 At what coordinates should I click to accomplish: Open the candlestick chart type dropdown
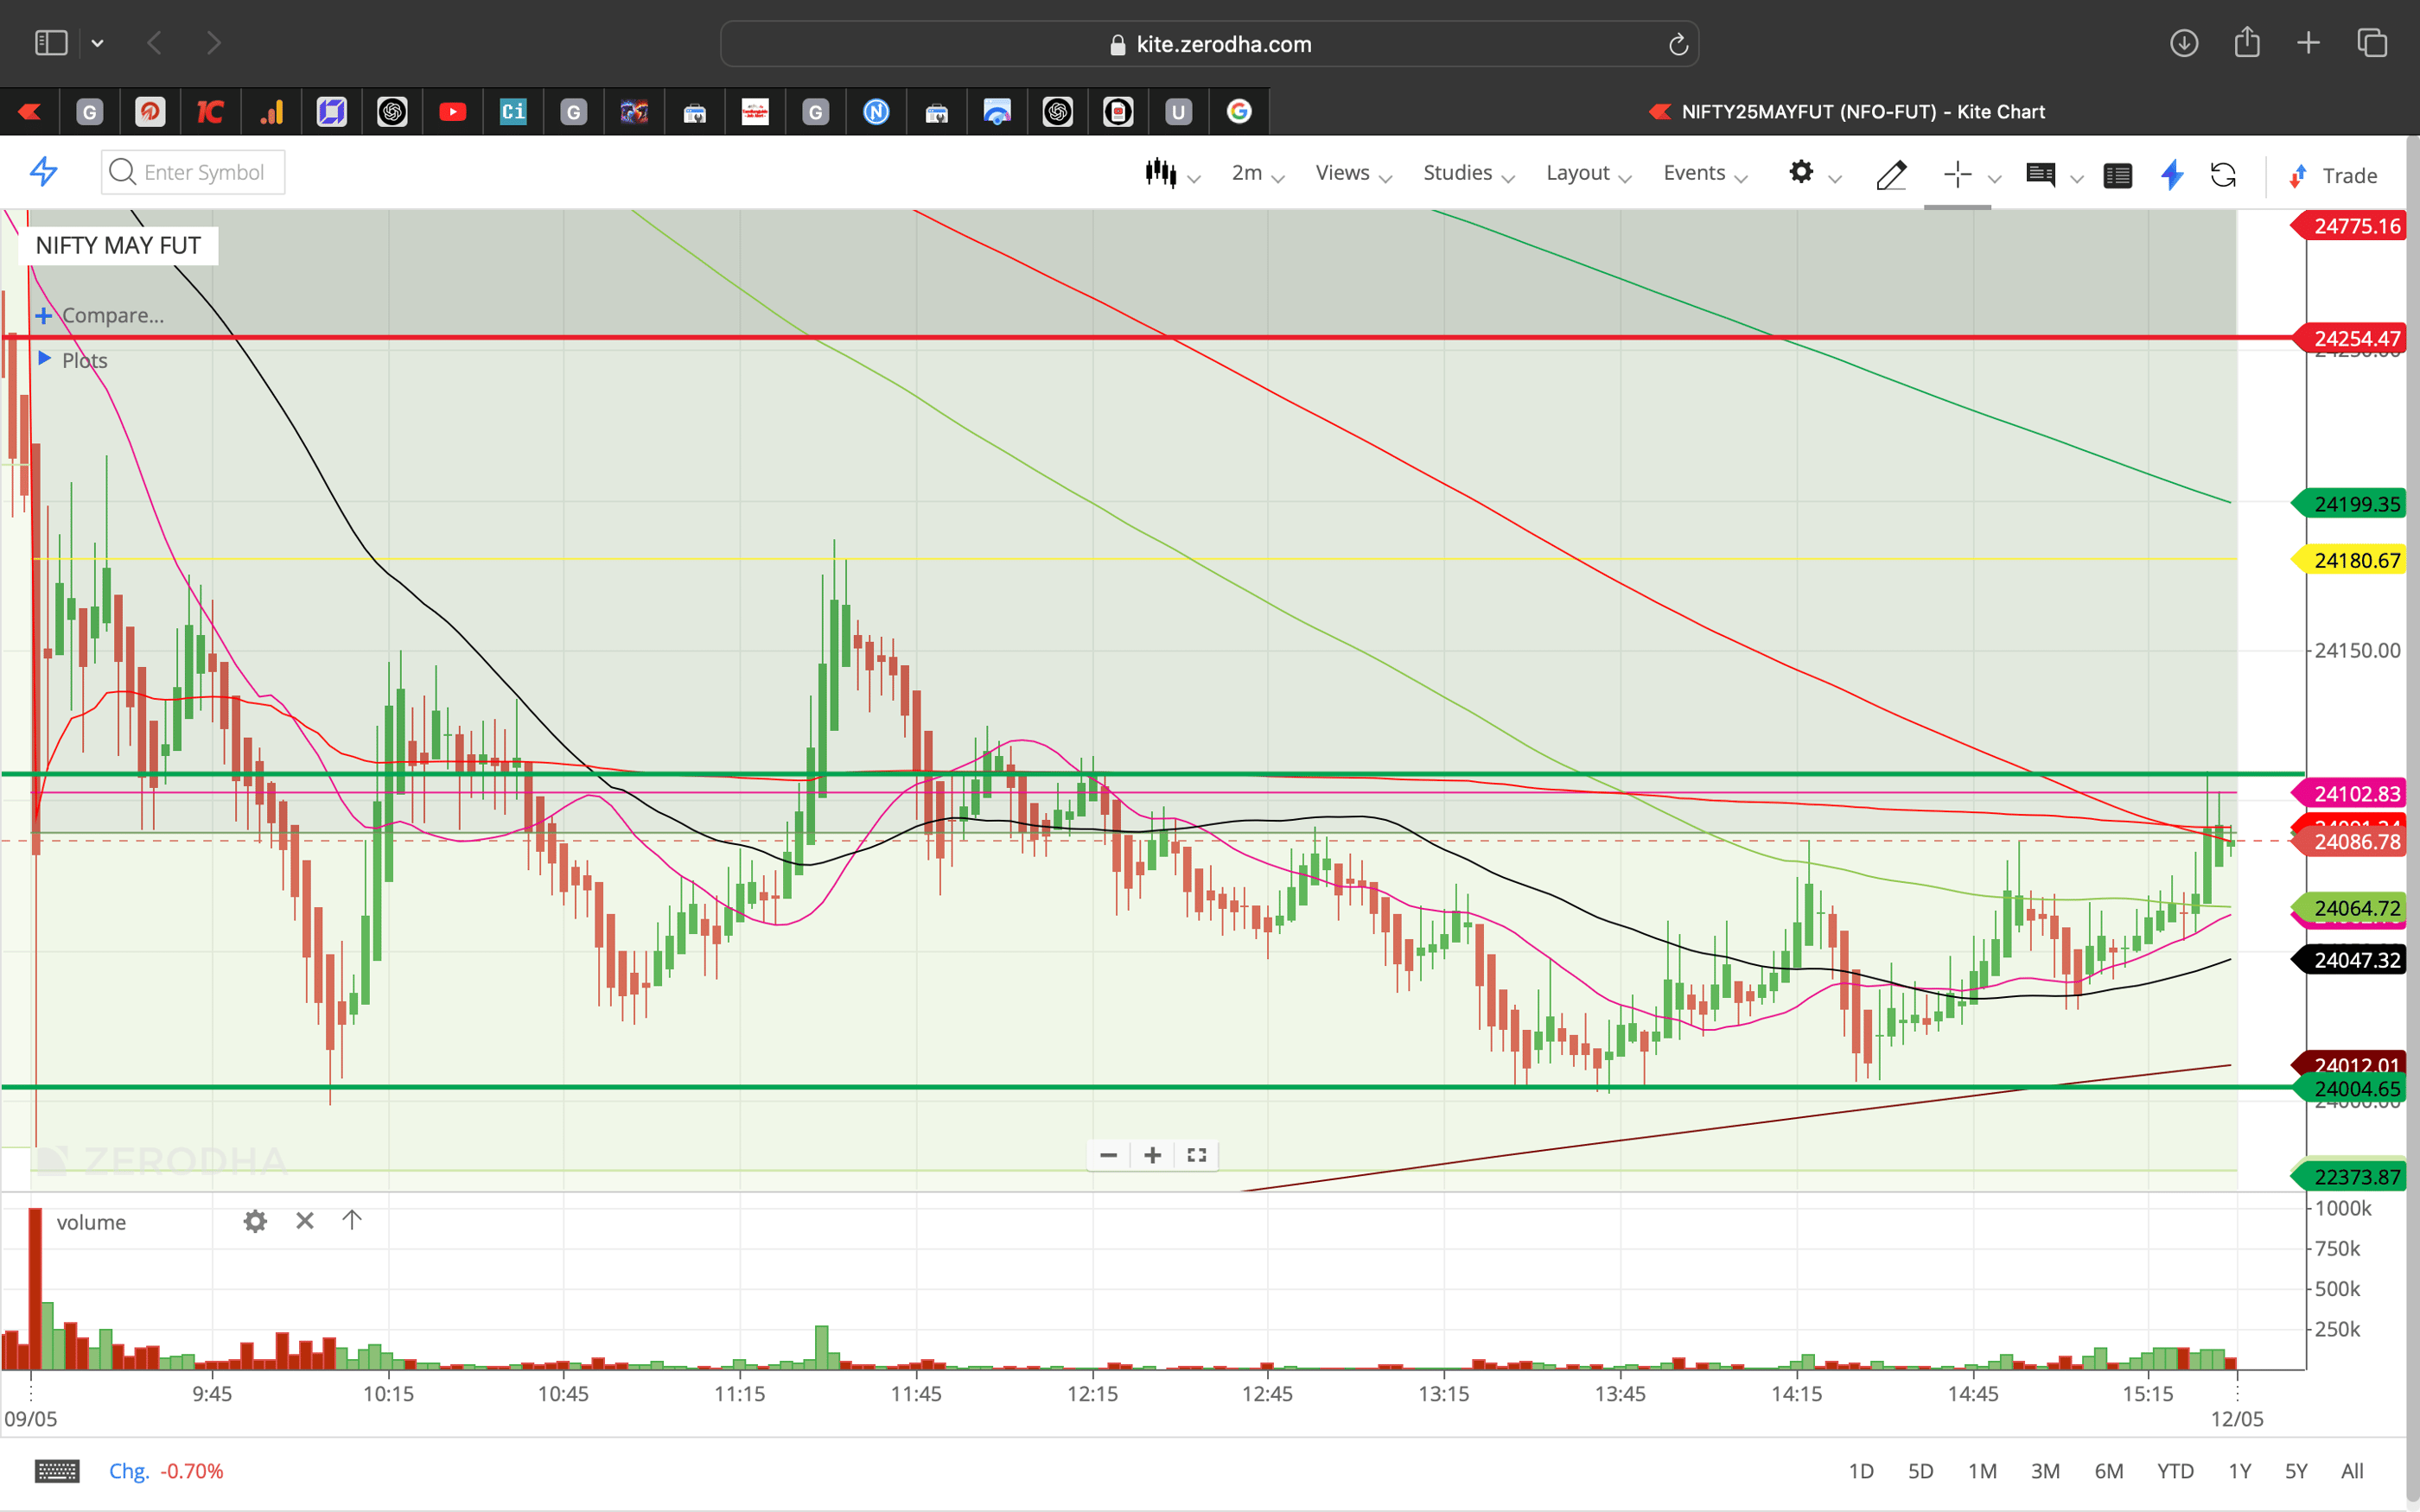[x=1162, y=172]
